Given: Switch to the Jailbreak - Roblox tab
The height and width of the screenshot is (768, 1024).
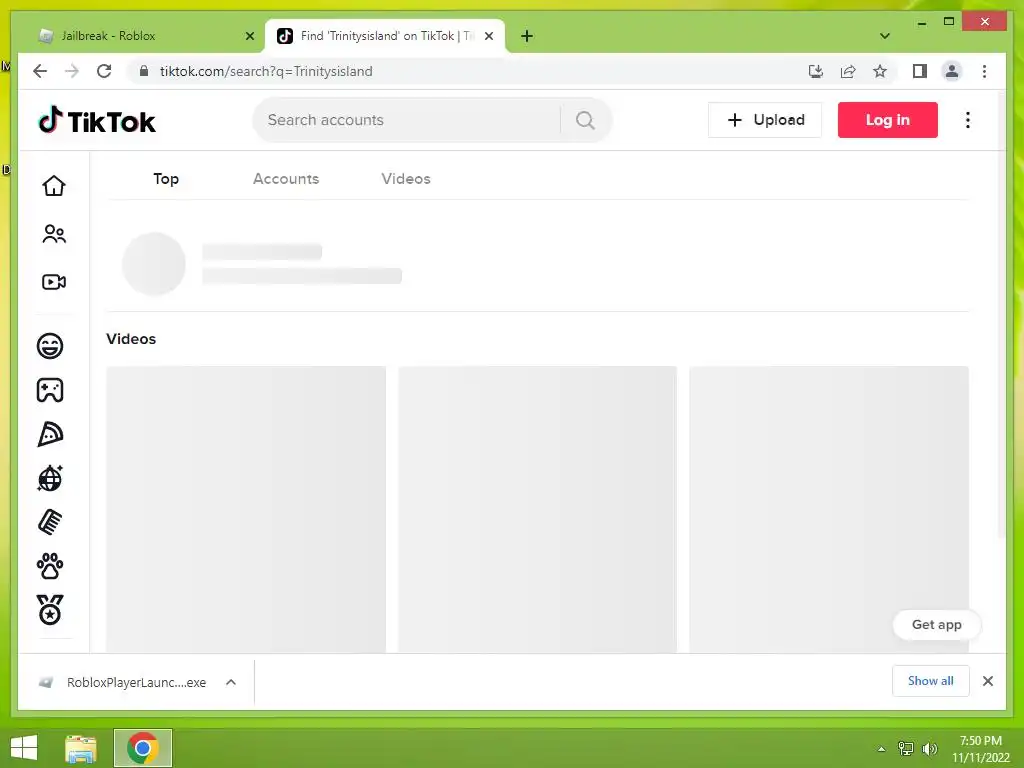Looking at the screenshot, I should pos(144,36).
